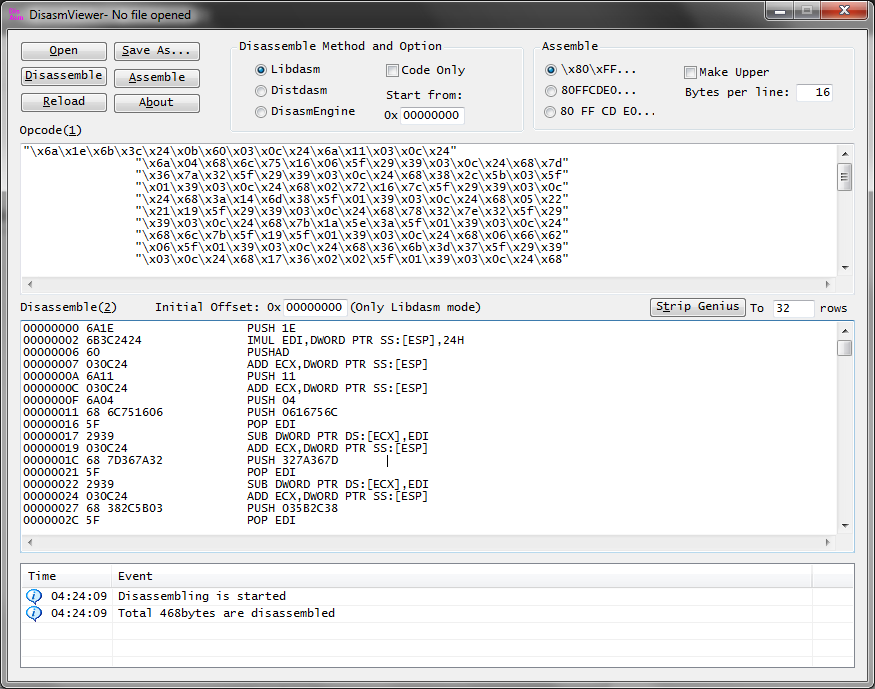Check the Make Upper option
This screenshot has width=875, height=689.
[691, 72]
